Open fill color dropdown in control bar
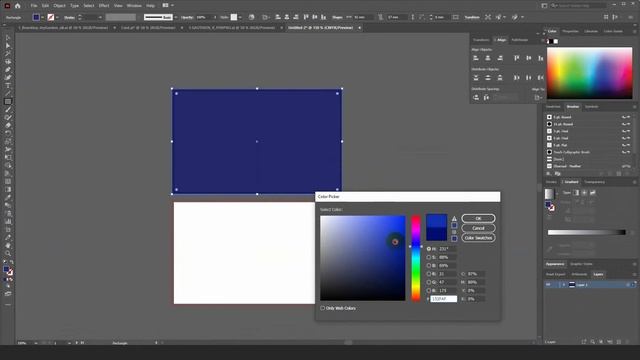 tap(42, 17)
